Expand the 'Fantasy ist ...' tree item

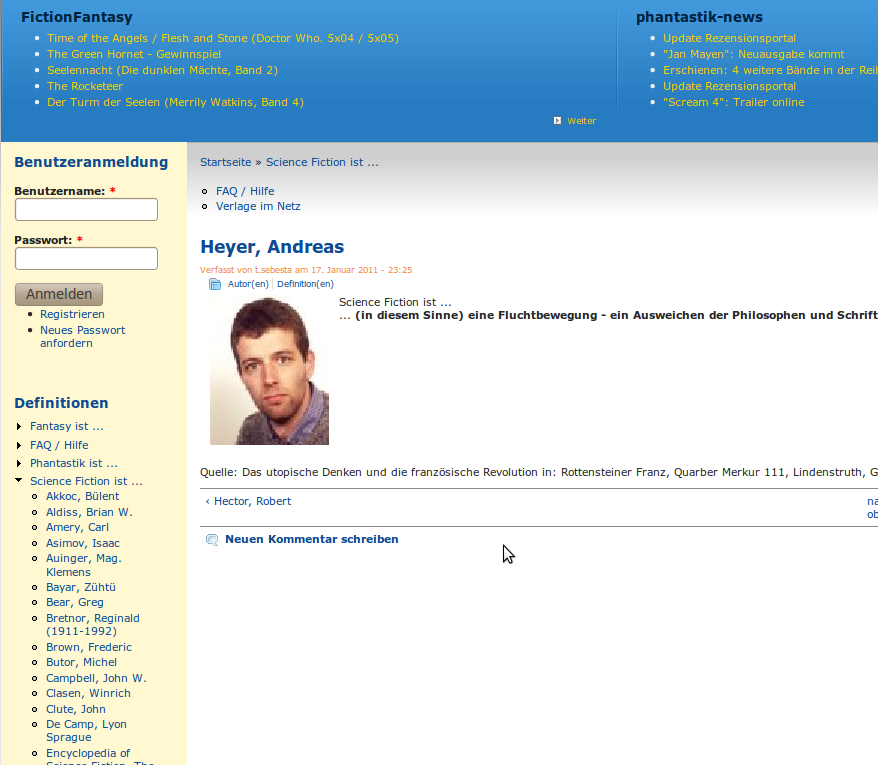click(x=19, y=427)
